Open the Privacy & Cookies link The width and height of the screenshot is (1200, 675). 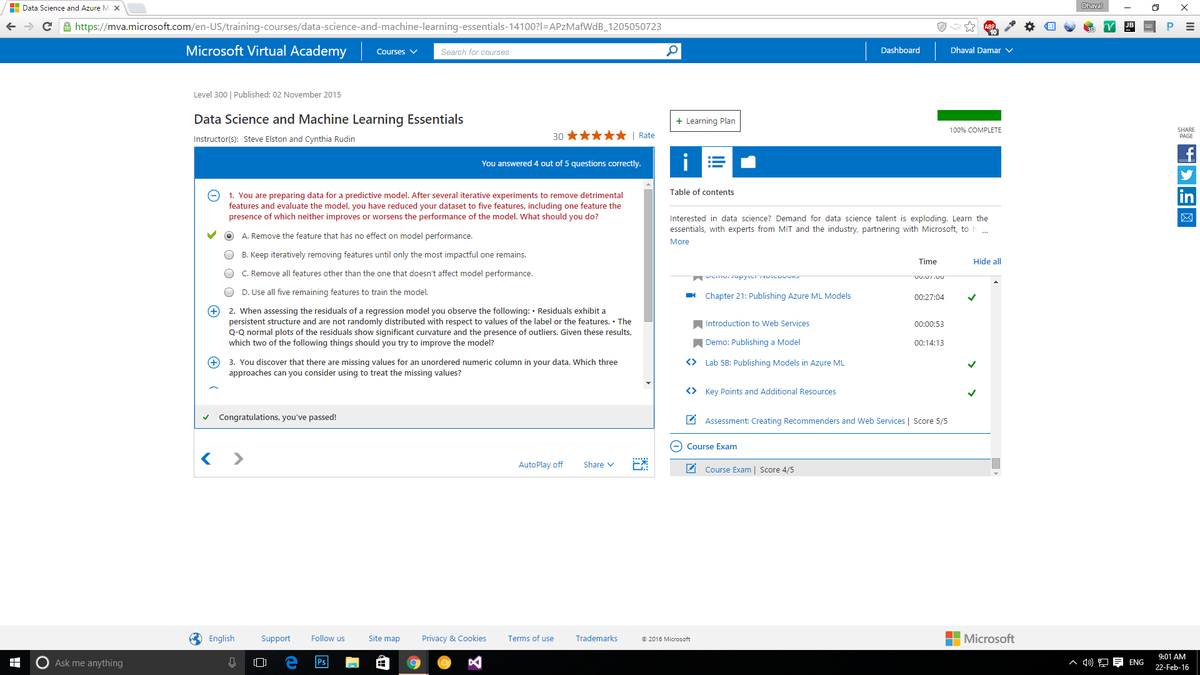454,638
